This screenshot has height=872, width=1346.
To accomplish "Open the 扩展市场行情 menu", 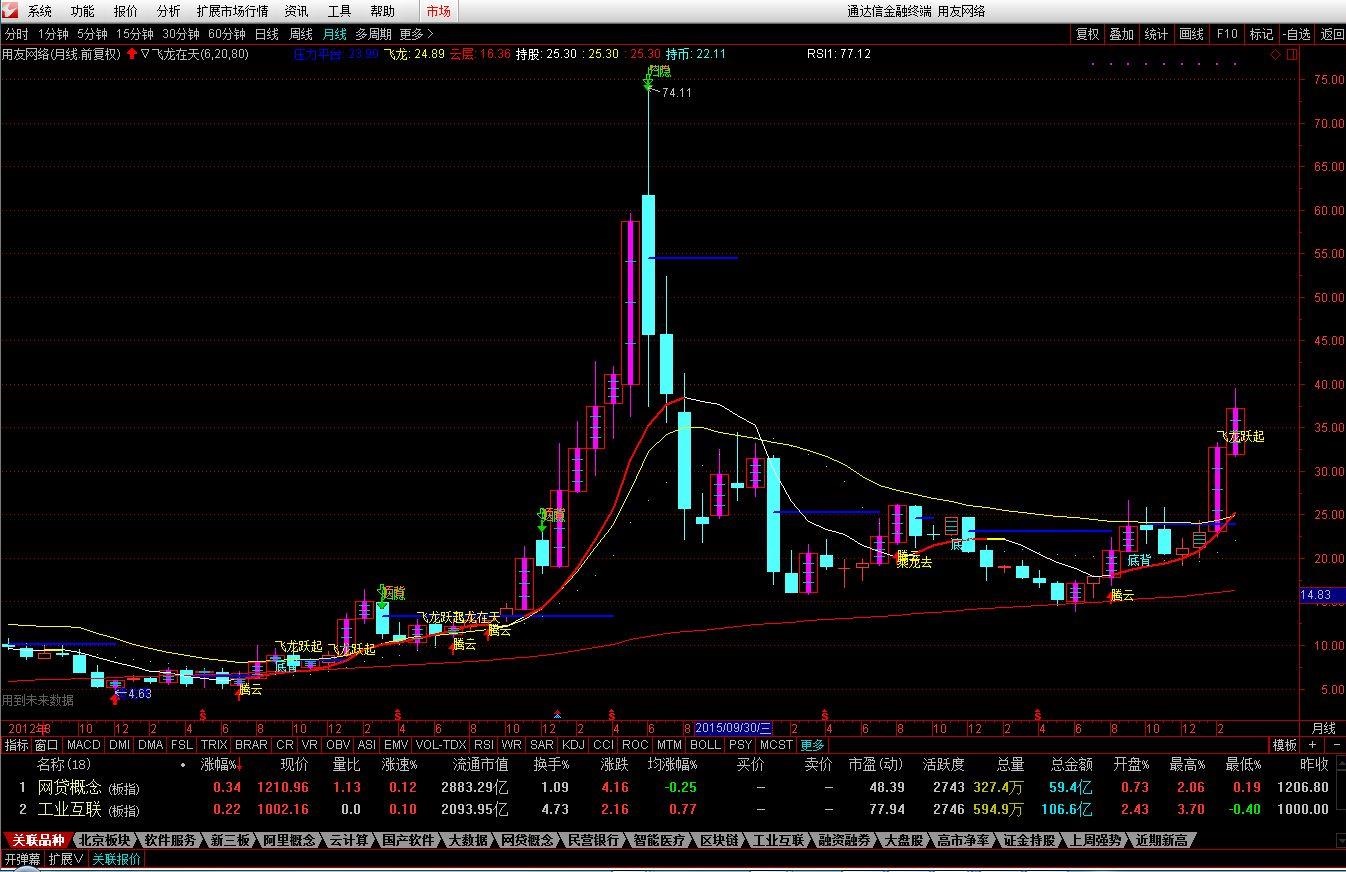I will pyautogui.click(x=233, y=11).
